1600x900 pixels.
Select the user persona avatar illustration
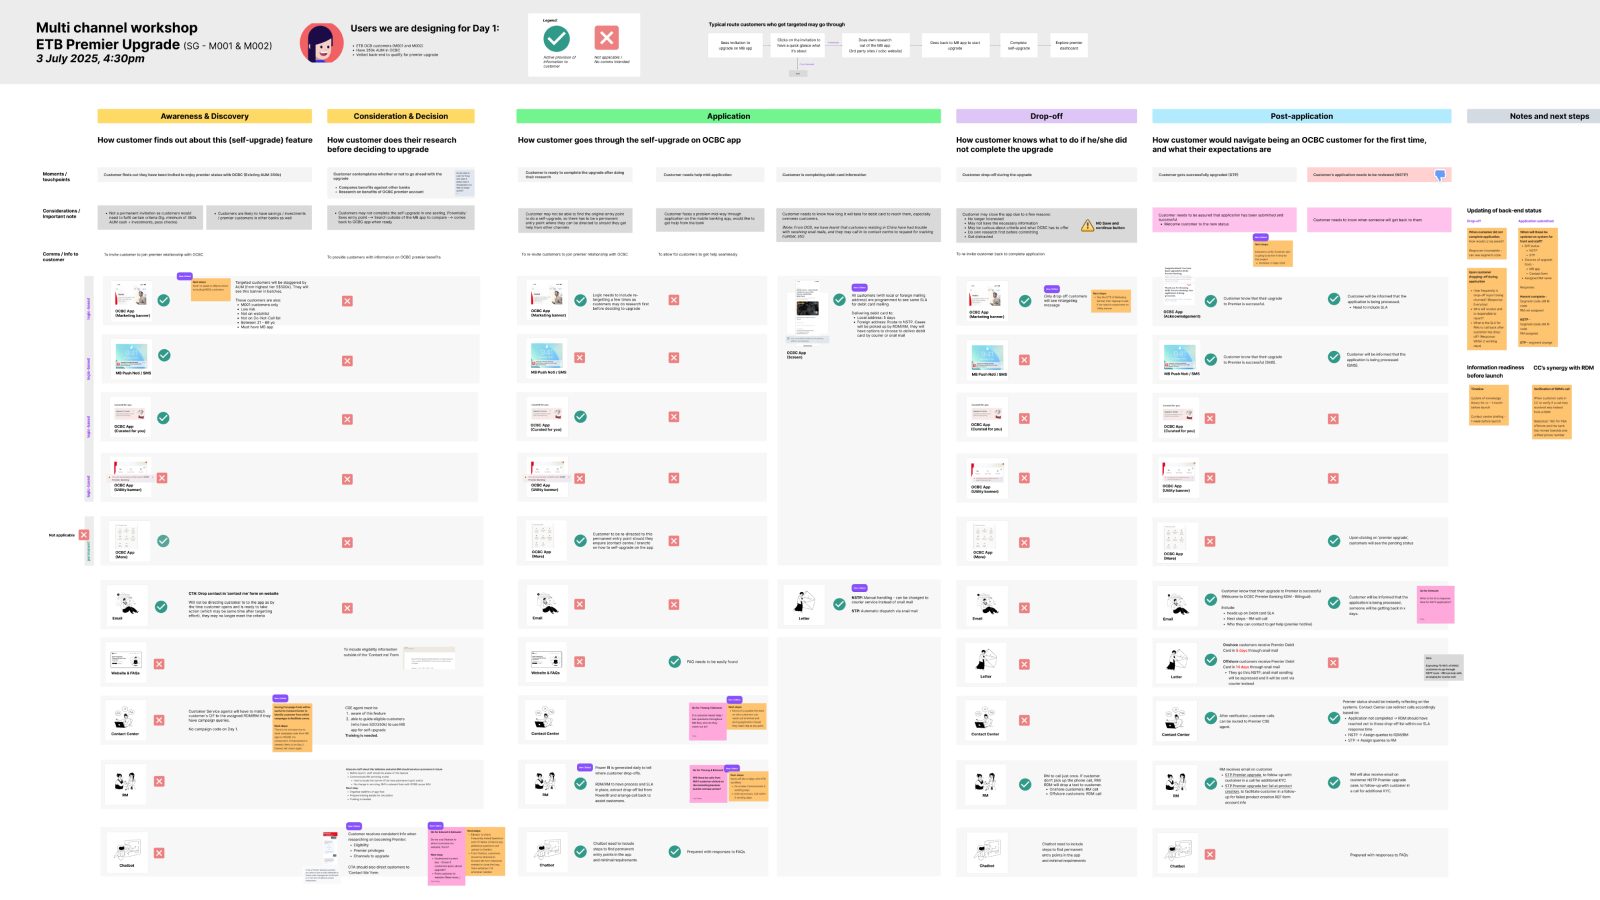coord(322,43)
